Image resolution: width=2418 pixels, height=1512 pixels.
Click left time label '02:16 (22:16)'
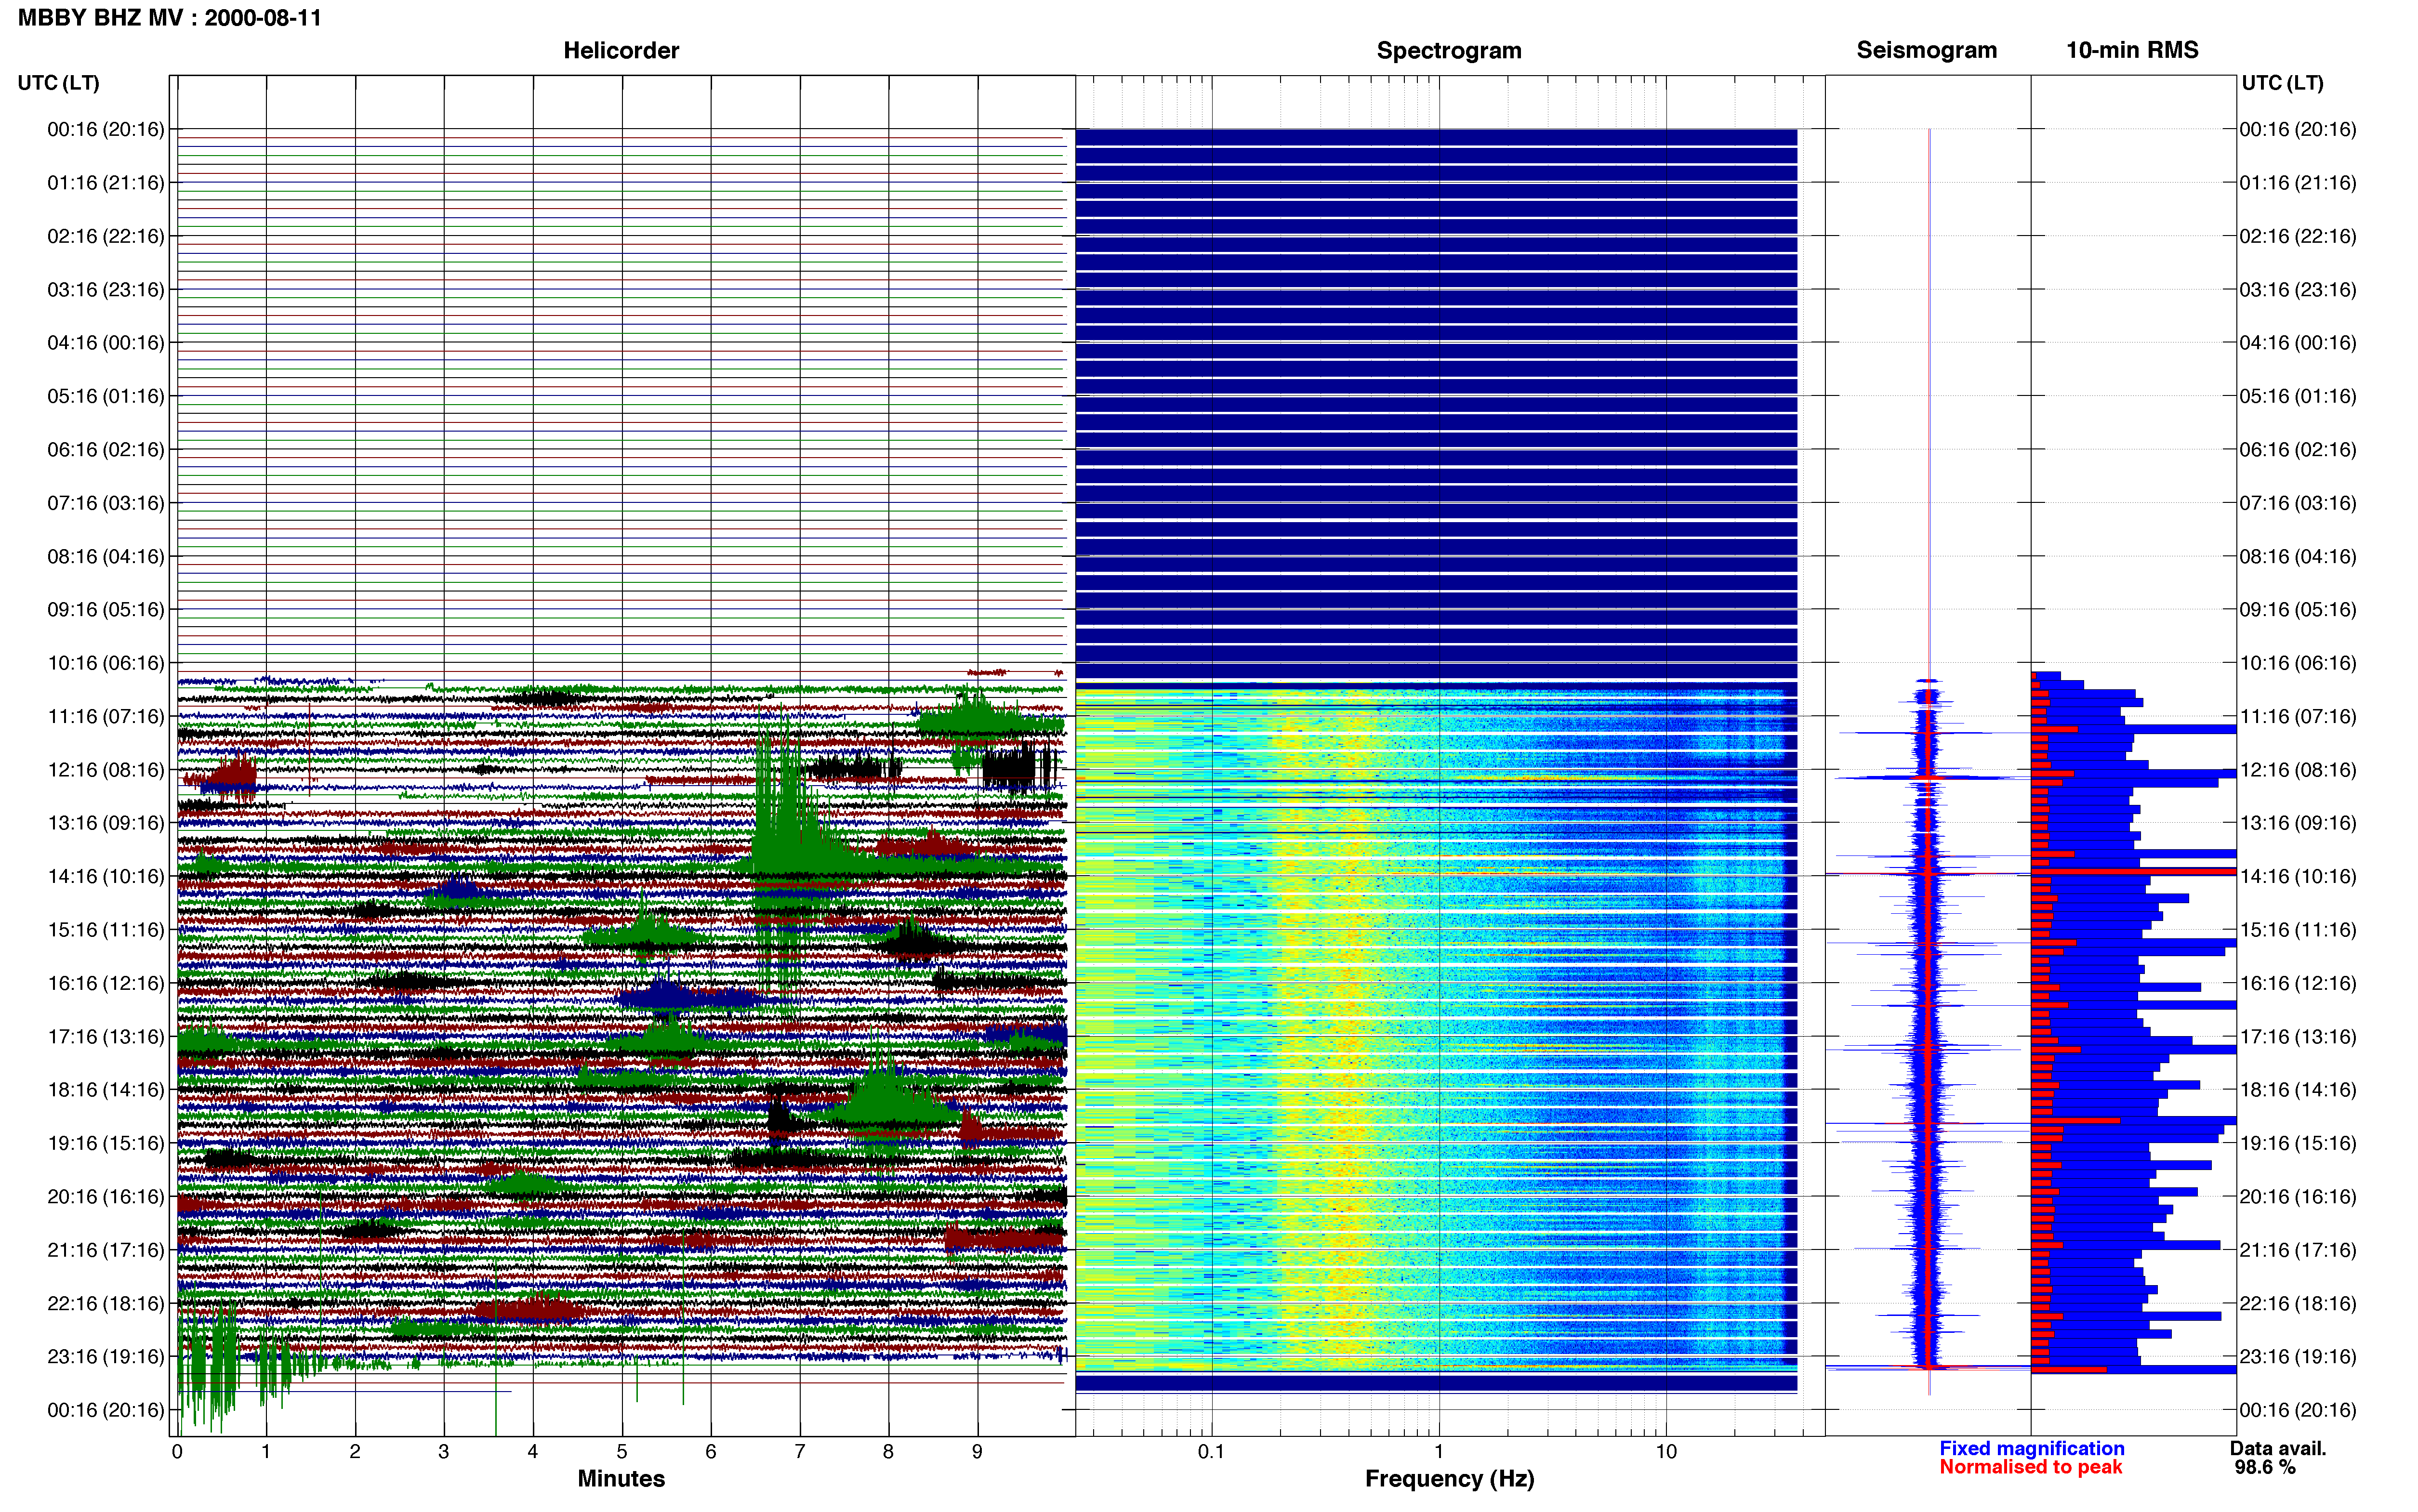(105, 236)
